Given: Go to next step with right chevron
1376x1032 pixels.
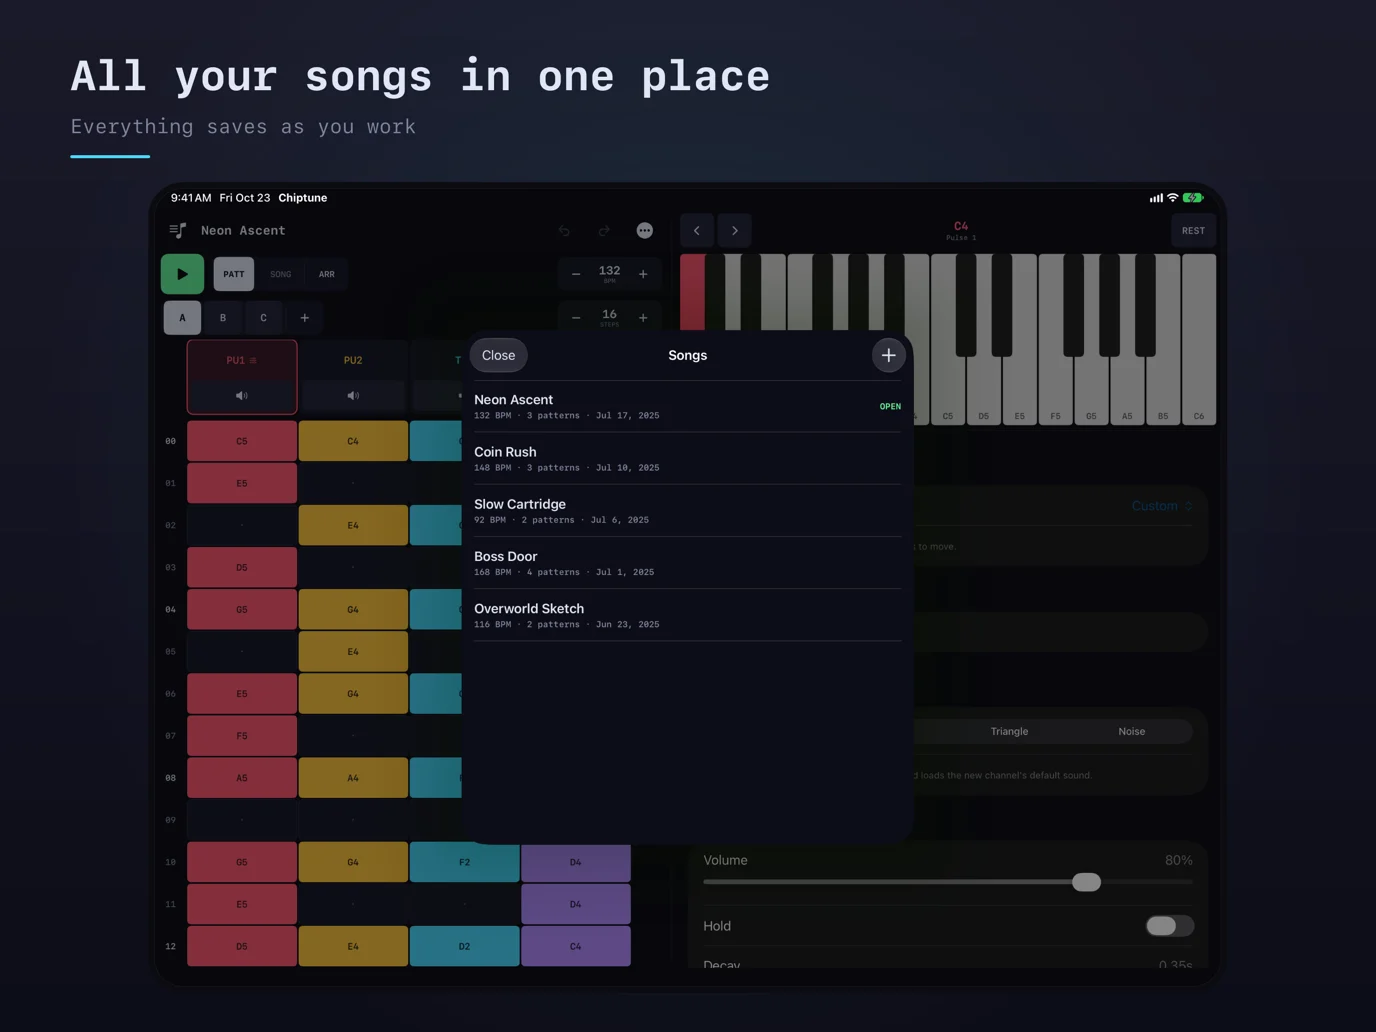Looking at the screenshot, I should pos(735,231).
